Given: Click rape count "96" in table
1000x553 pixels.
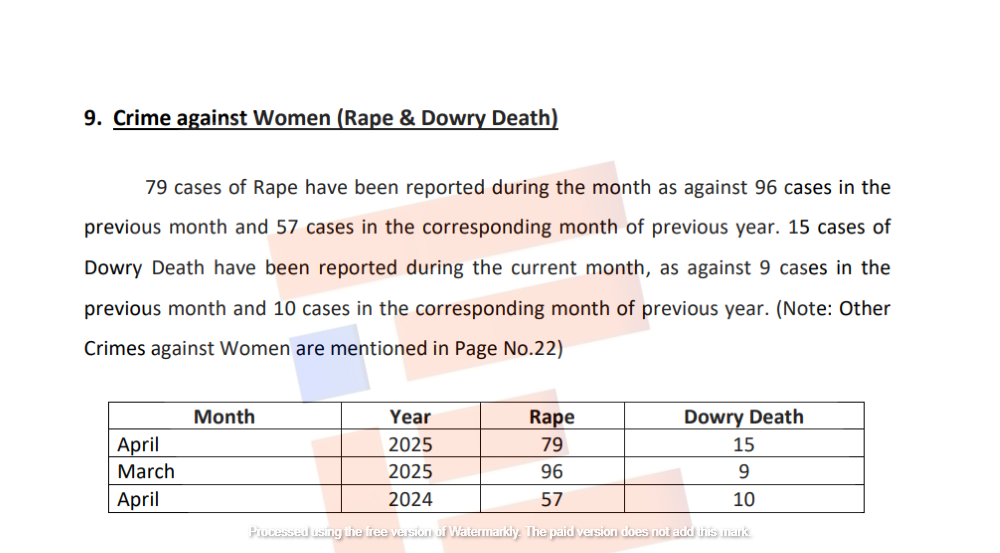Looking at the screenshot, I should [551, 471].
